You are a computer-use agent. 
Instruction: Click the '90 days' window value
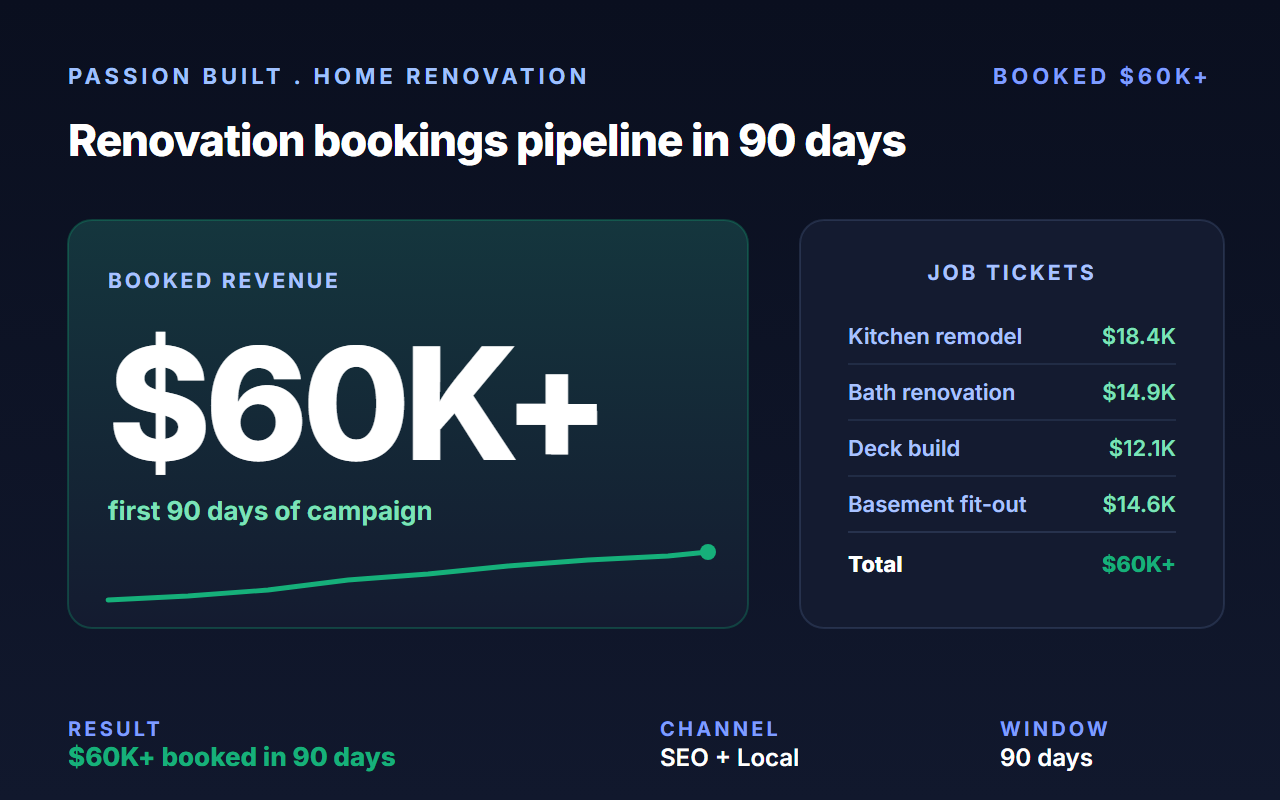click(1046, 758)
